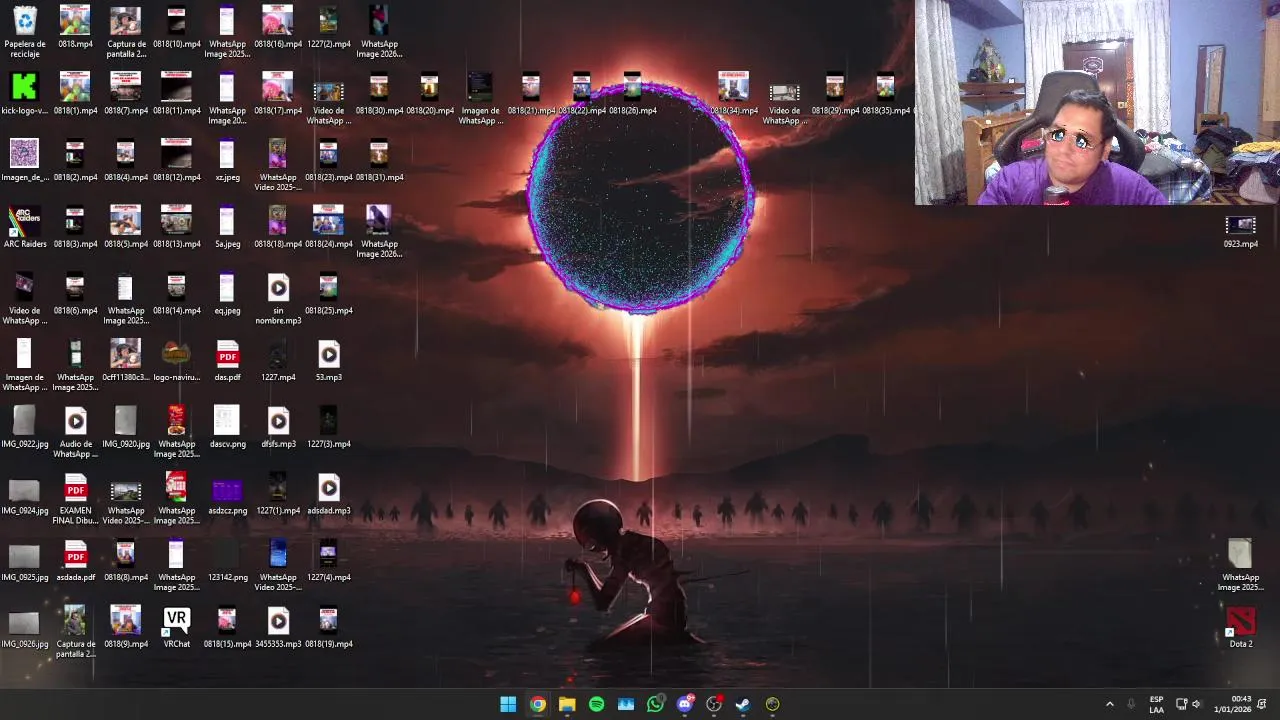The height and width of the screenshot is (720, 1280).
Task: Select the Dota 2 shortcut
Action: tap(1240, 627)
